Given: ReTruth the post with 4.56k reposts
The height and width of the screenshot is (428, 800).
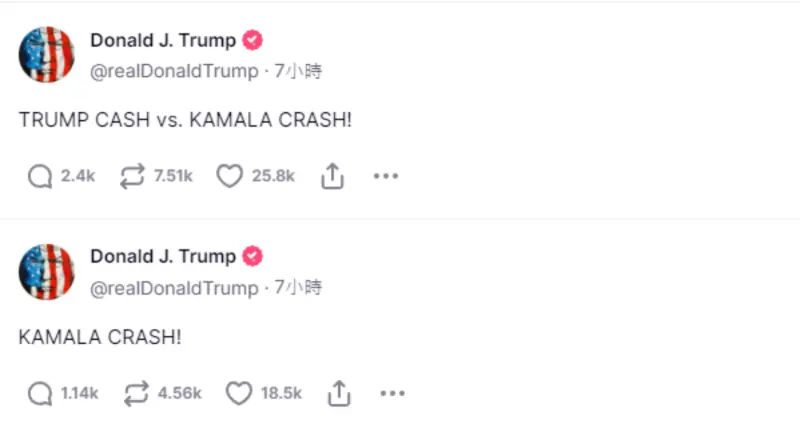Looking at the screenshot, I should (136, 393).
